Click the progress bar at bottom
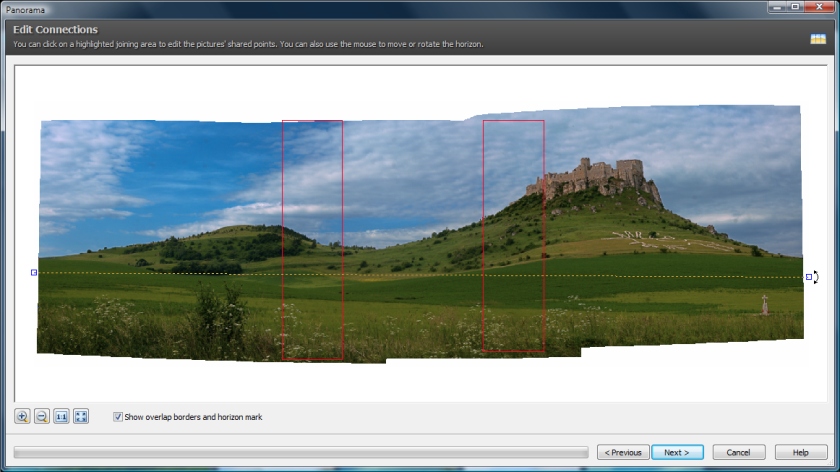The width and height of the screenshot is (840, 472). pos(301,453)
